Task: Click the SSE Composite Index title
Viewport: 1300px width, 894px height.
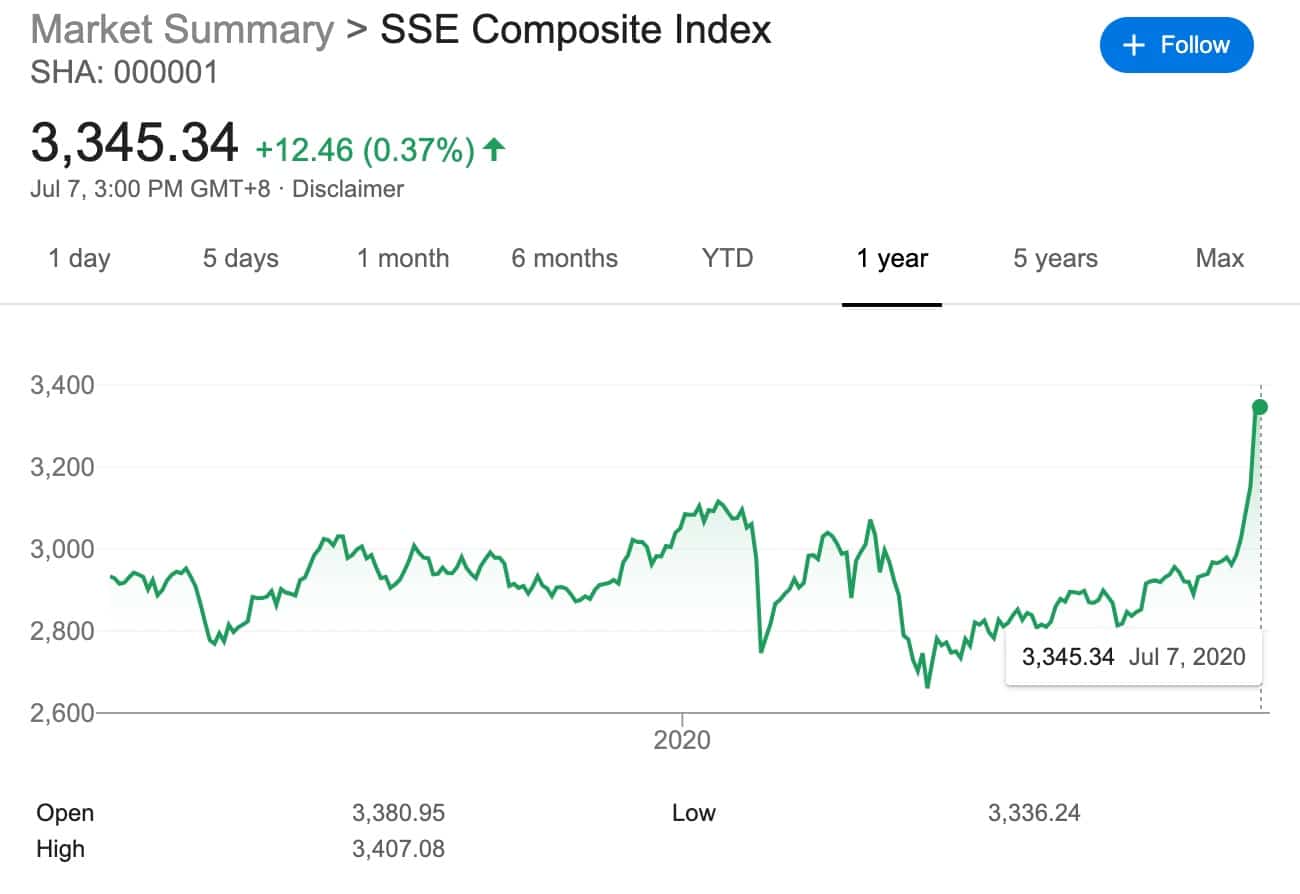Action: (576, 30)
